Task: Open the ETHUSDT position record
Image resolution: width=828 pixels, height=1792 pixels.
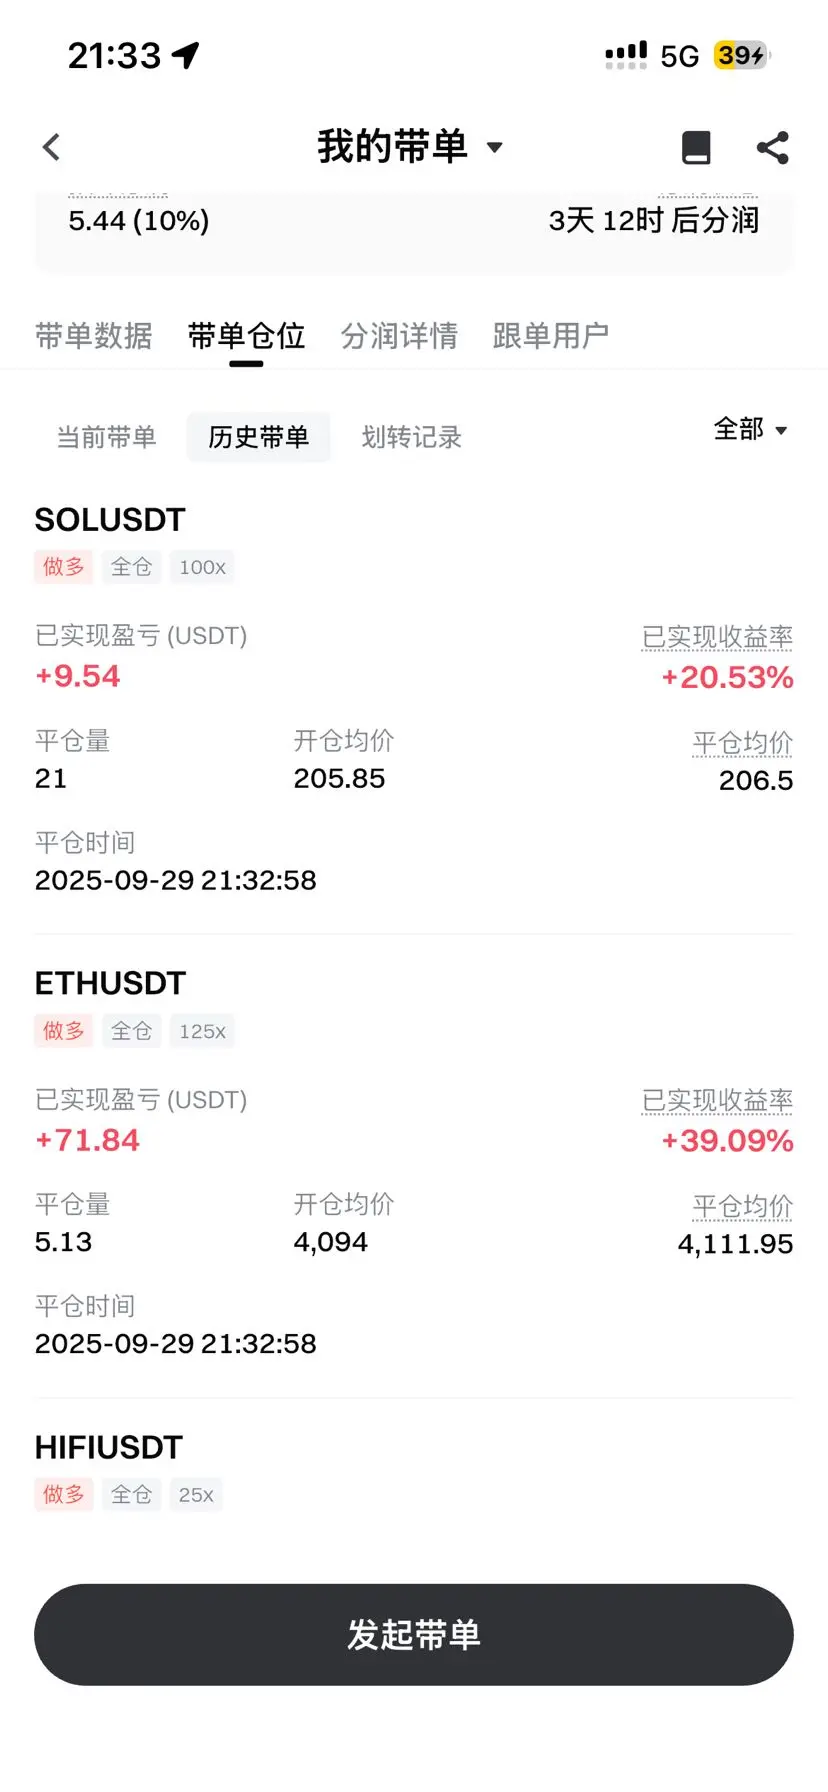Action: pyautogui.click(x=414, y=1165)
